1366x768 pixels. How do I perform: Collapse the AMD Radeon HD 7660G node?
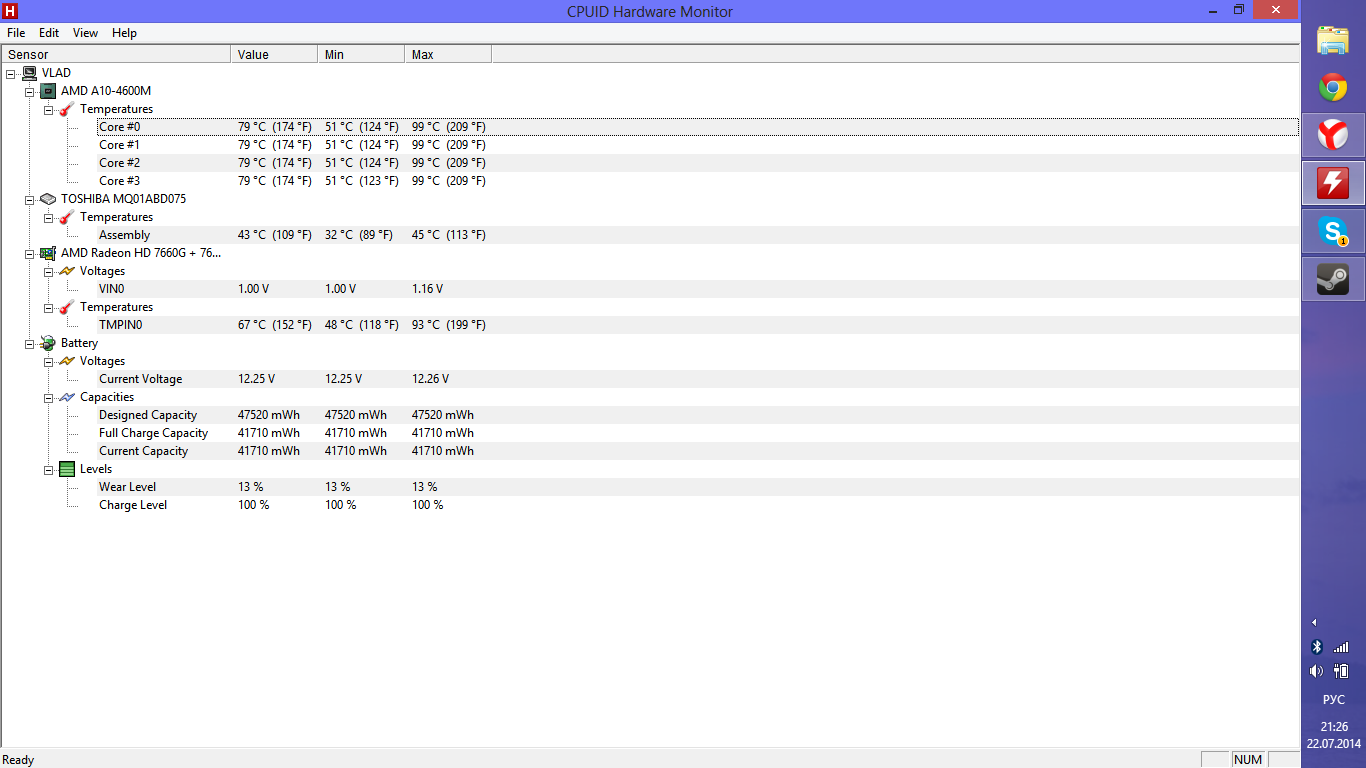tap(29, 253)
